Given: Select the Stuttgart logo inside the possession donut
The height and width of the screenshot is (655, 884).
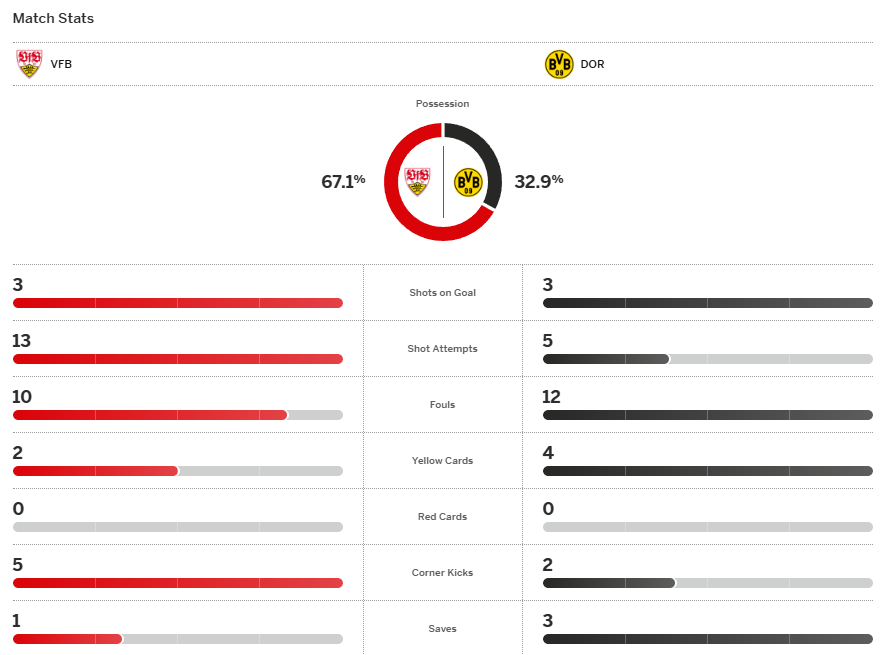Looking at the screenshot, I should (417, 181).
